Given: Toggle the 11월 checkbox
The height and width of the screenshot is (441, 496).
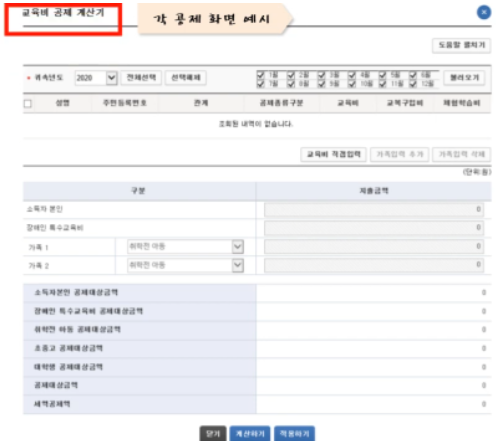Looking at the screenshot, I should [x=383, y=84].
